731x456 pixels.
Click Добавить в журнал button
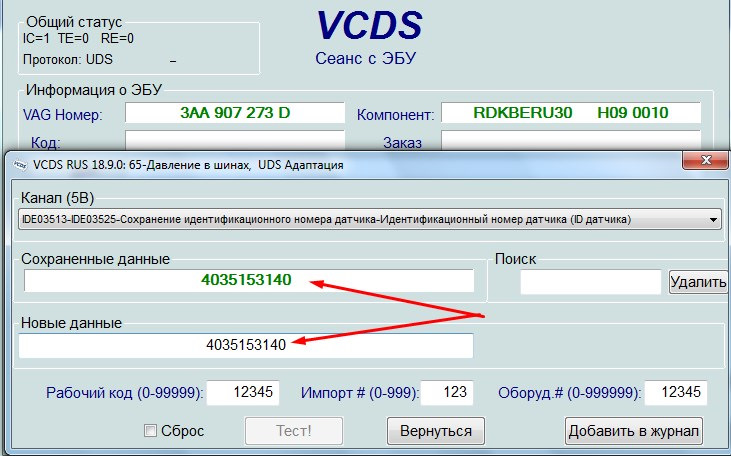click(634, 431)
